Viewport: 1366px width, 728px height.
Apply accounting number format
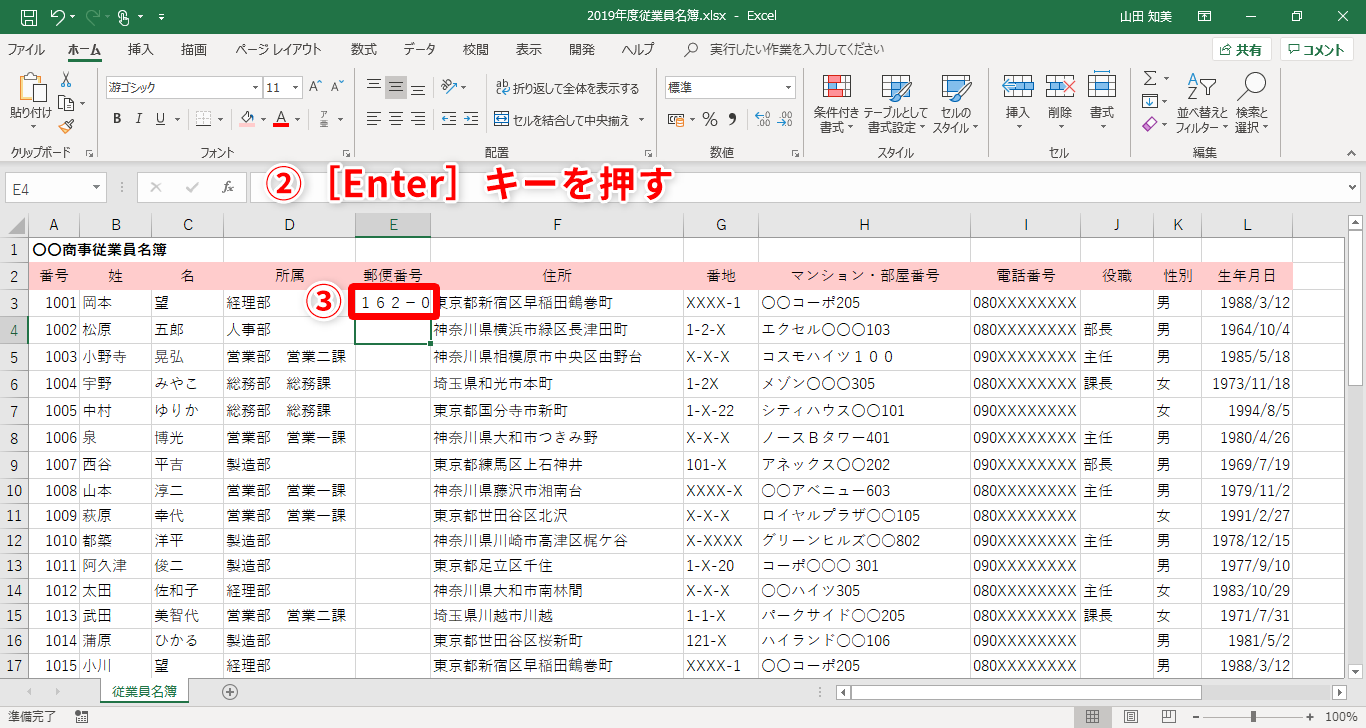click(x=676, y=119)
